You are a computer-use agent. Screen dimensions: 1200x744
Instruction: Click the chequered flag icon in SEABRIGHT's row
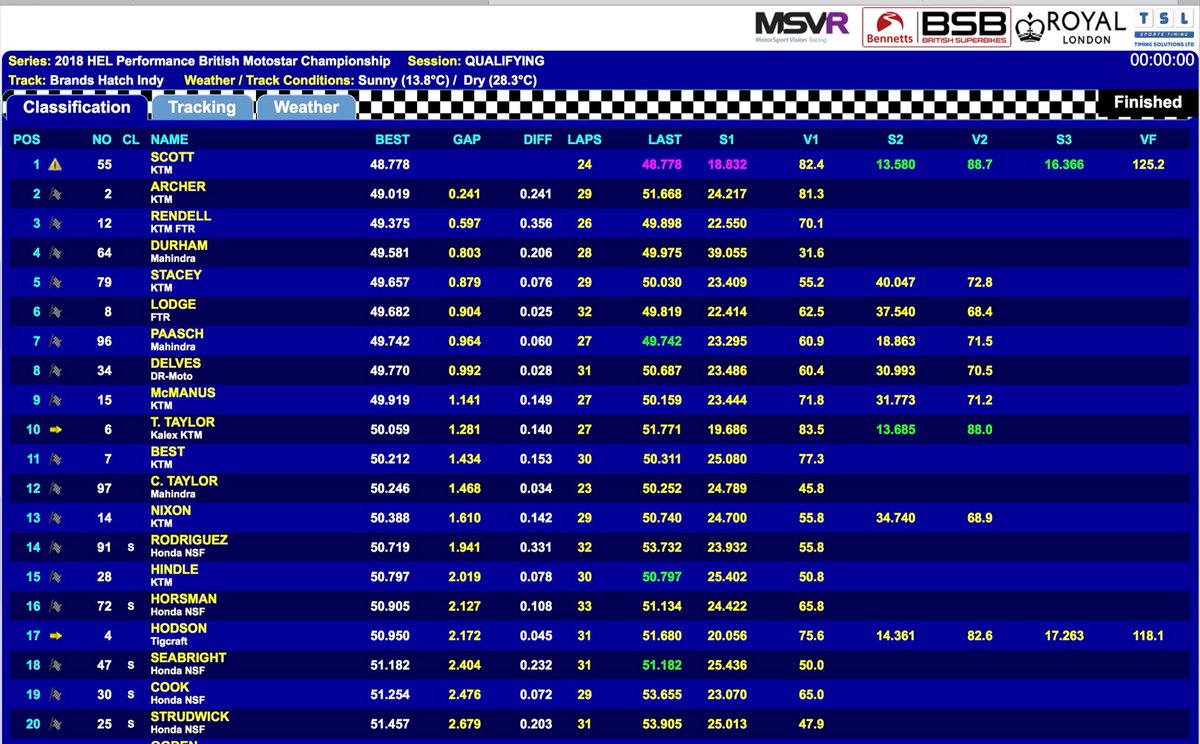[x=55, y=666]
